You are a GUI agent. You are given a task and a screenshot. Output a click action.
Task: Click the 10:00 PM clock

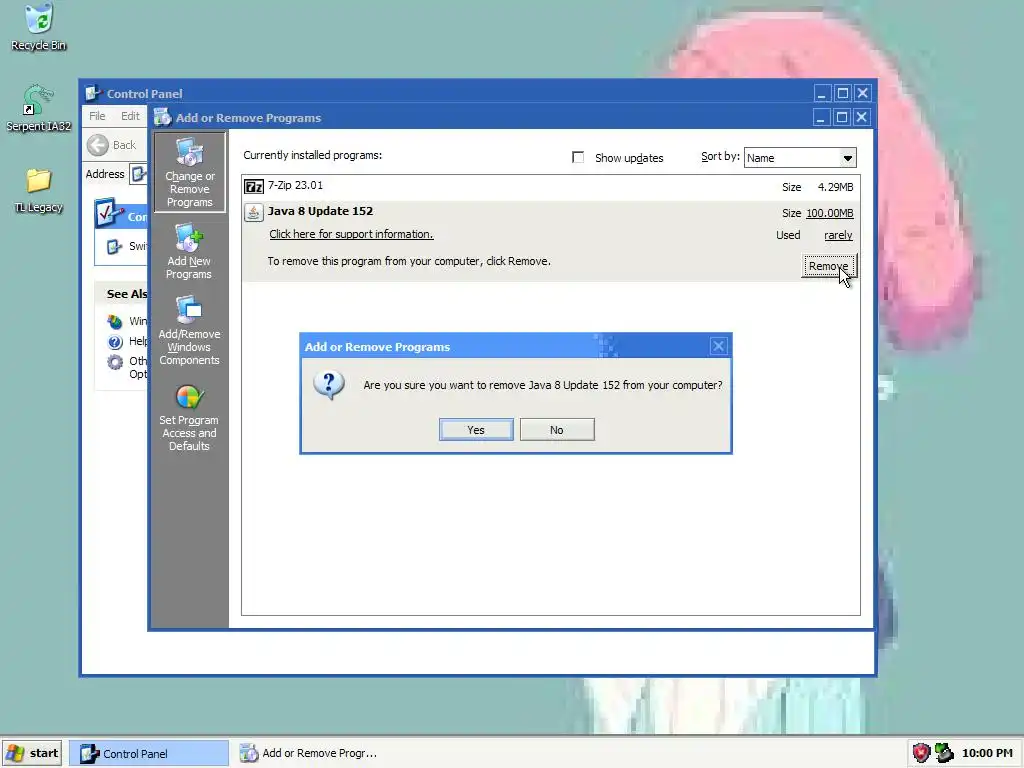(987, 753)
